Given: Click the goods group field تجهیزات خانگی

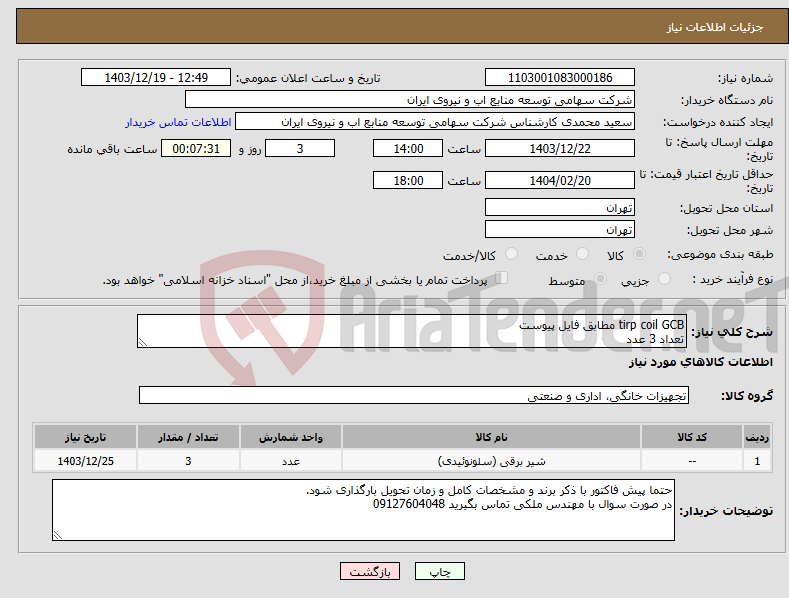Looking at the screenshot, I should (414, 396).
